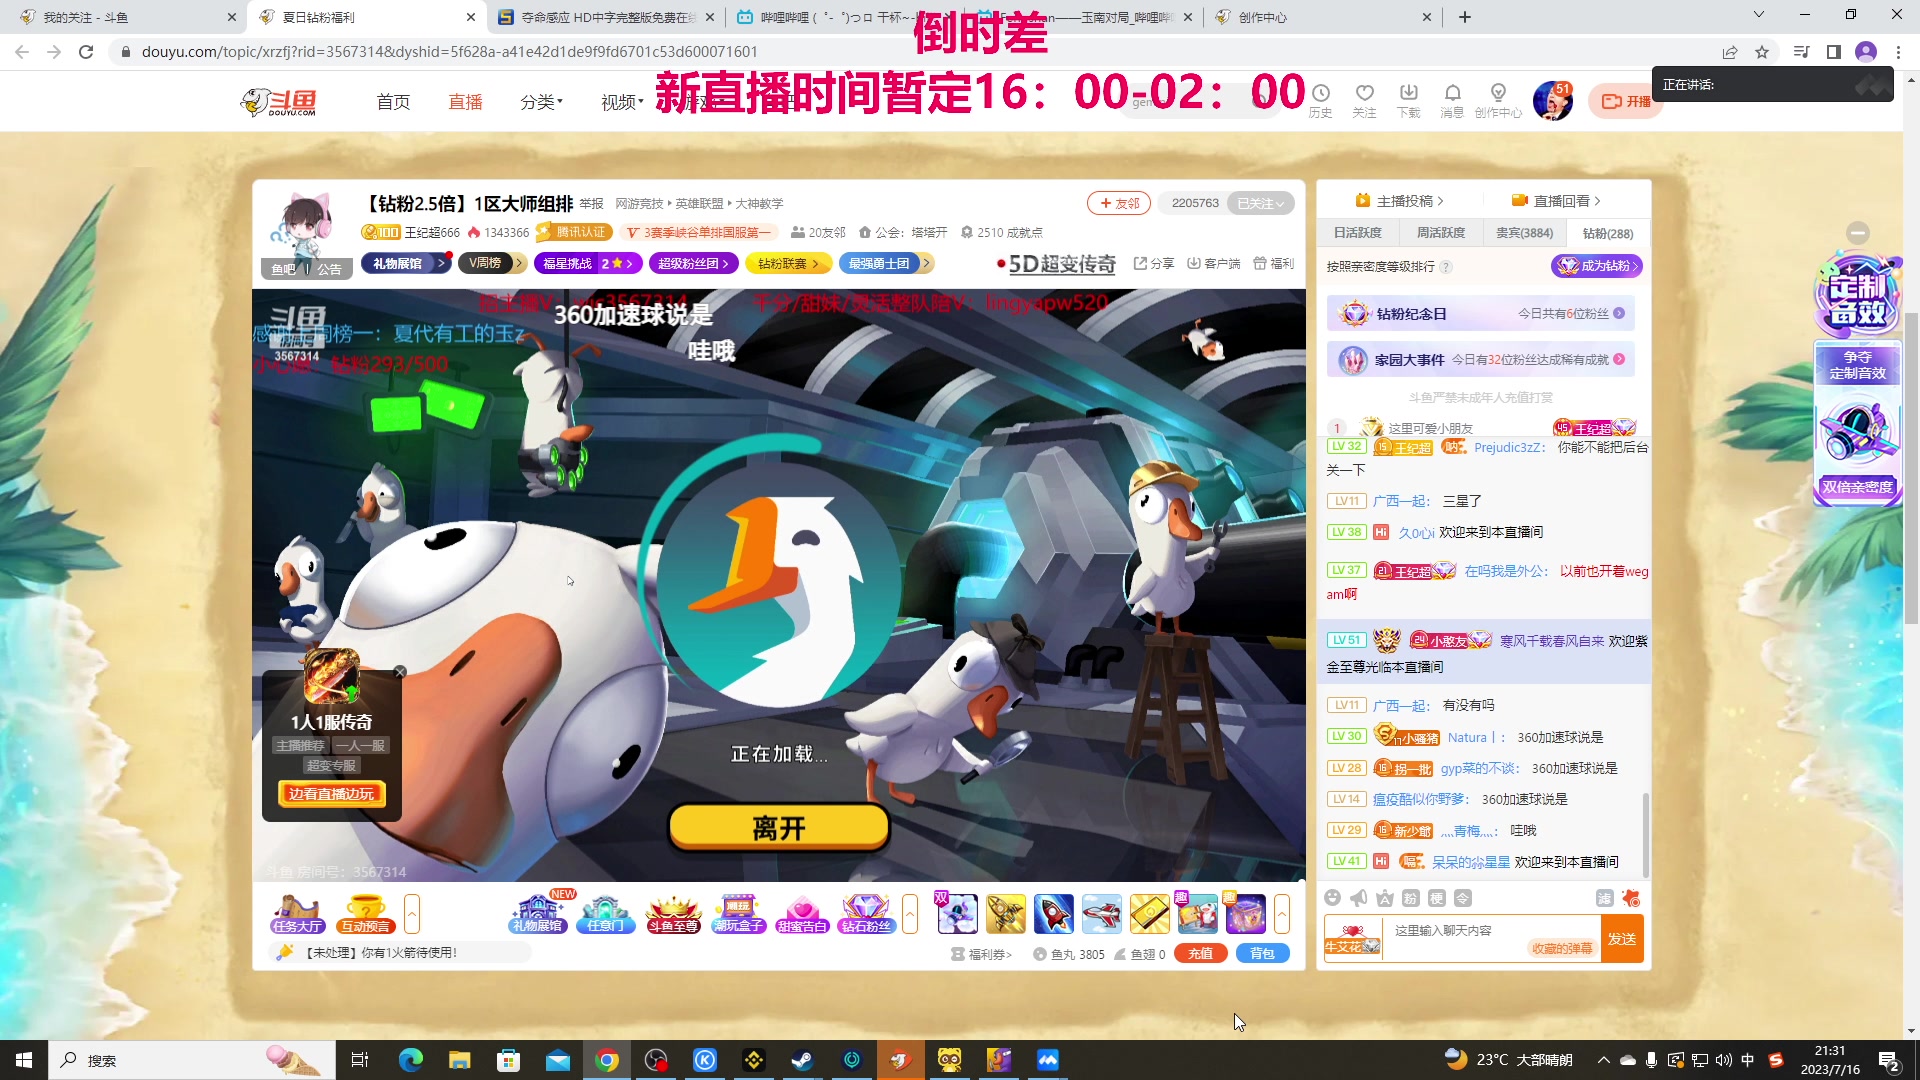The width and height of the screenshot is (1920, 1080).
Task: Expand the interactive icons list arrow
Action: tap(910, 913)
